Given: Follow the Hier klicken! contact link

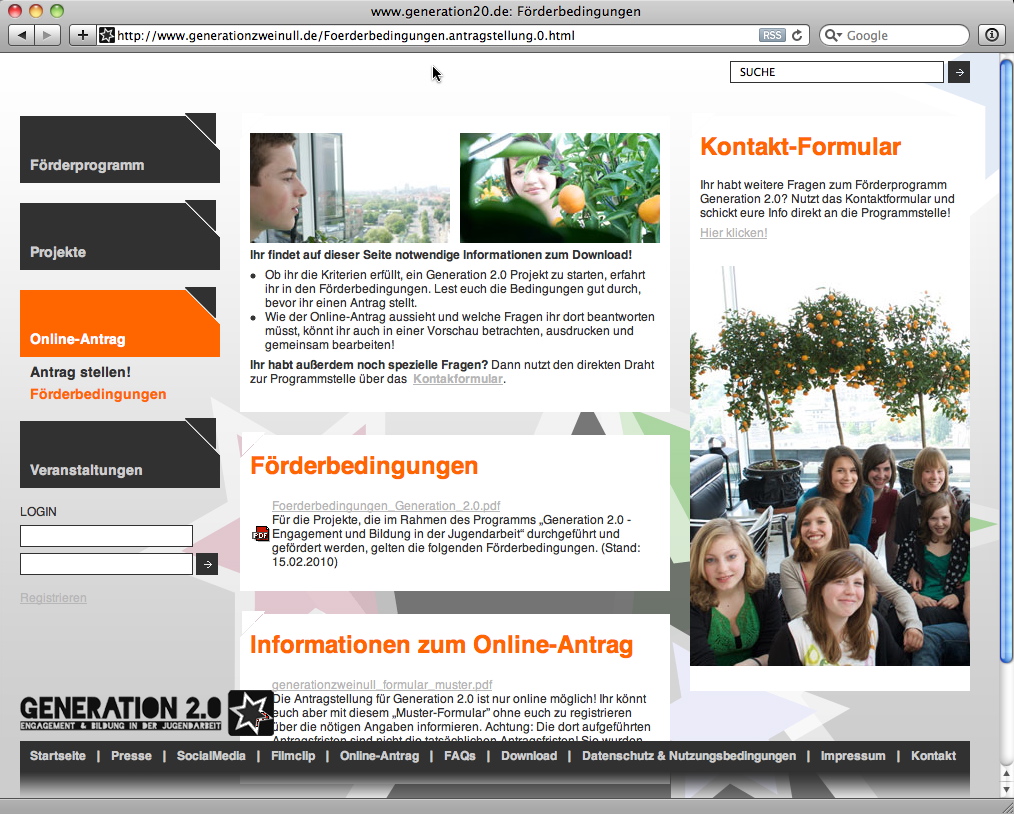Looking at the screenshot, I should pos(733,233).
